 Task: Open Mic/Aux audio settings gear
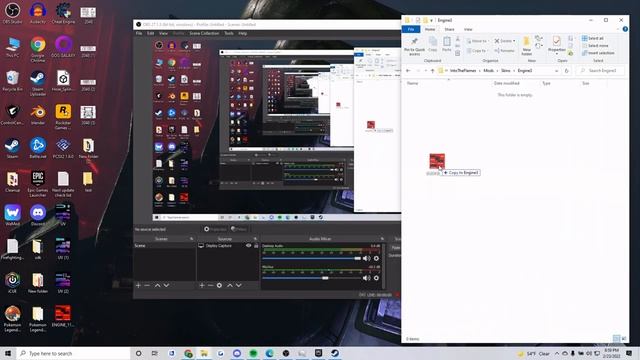376,278
